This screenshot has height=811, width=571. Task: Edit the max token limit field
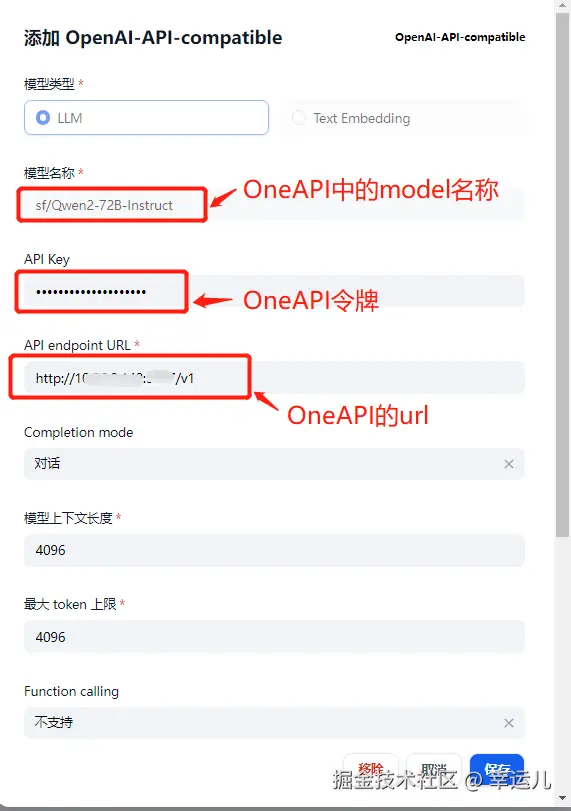(274, 637)
